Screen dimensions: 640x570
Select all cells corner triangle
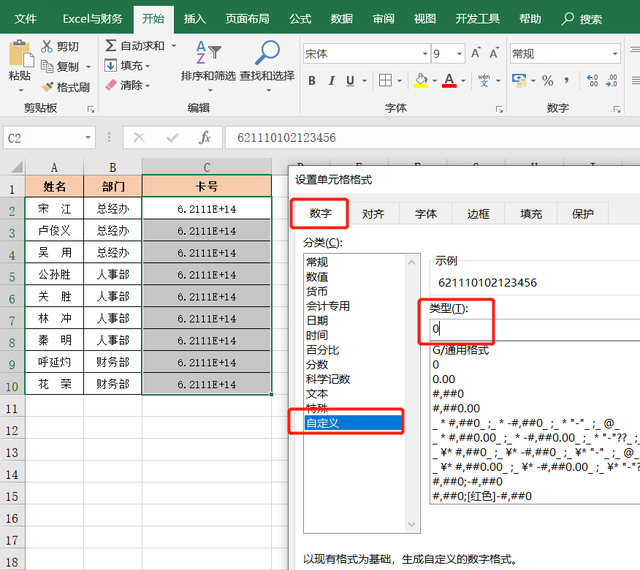pos(16,167)
